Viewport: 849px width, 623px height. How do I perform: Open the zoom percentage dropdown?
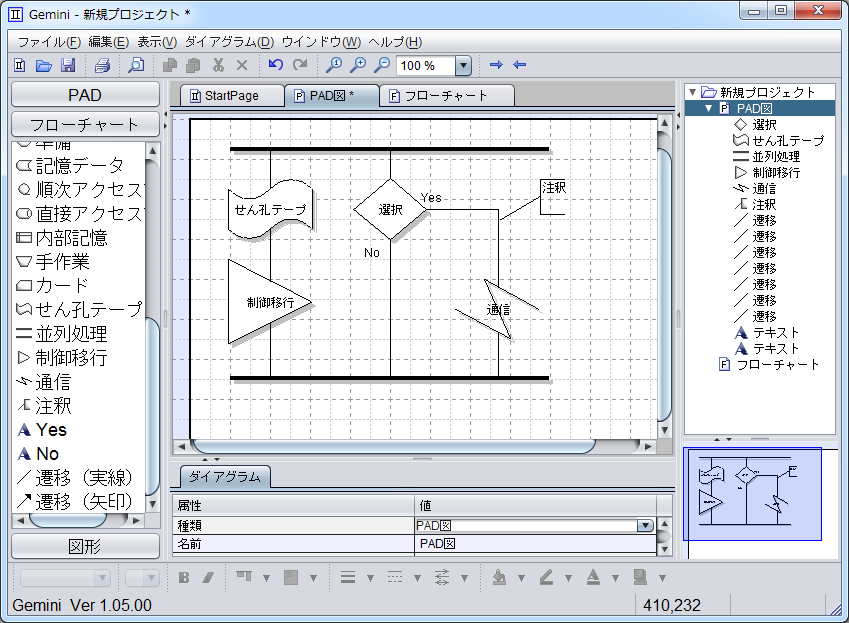point(463,66)
